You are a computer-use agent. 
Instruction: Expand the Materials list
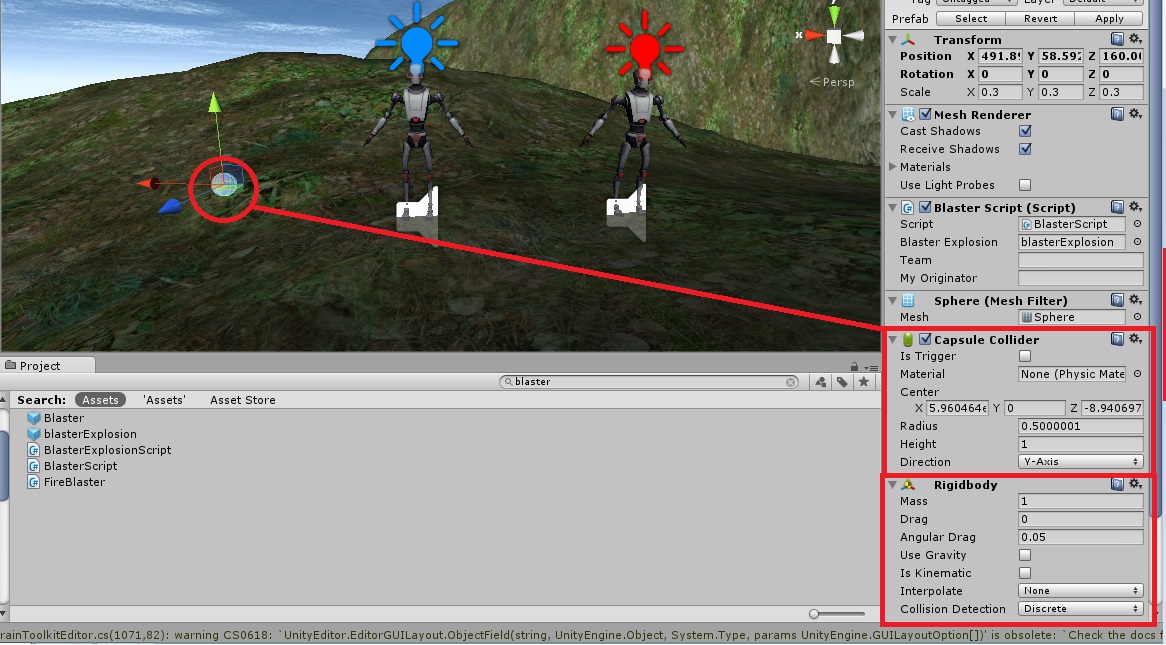tap(892, 167)
